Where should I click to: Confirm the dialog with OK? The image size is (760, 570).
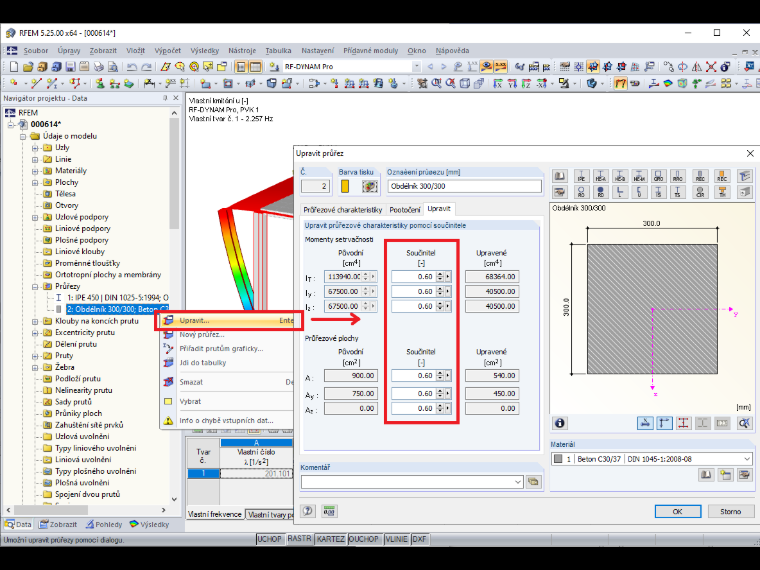click(678, 511)
